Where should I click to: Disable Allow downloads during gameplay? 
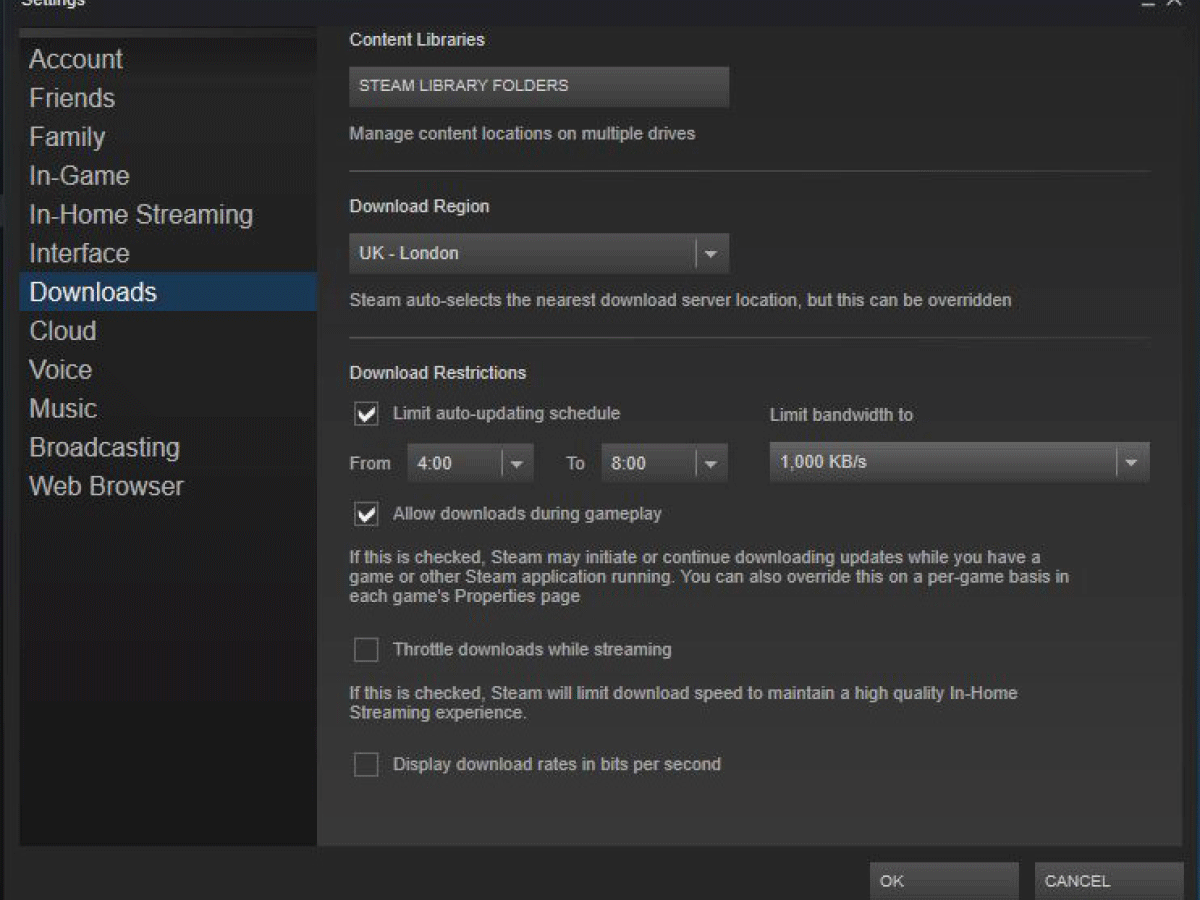pyautogui.click(x=367, y=514)
